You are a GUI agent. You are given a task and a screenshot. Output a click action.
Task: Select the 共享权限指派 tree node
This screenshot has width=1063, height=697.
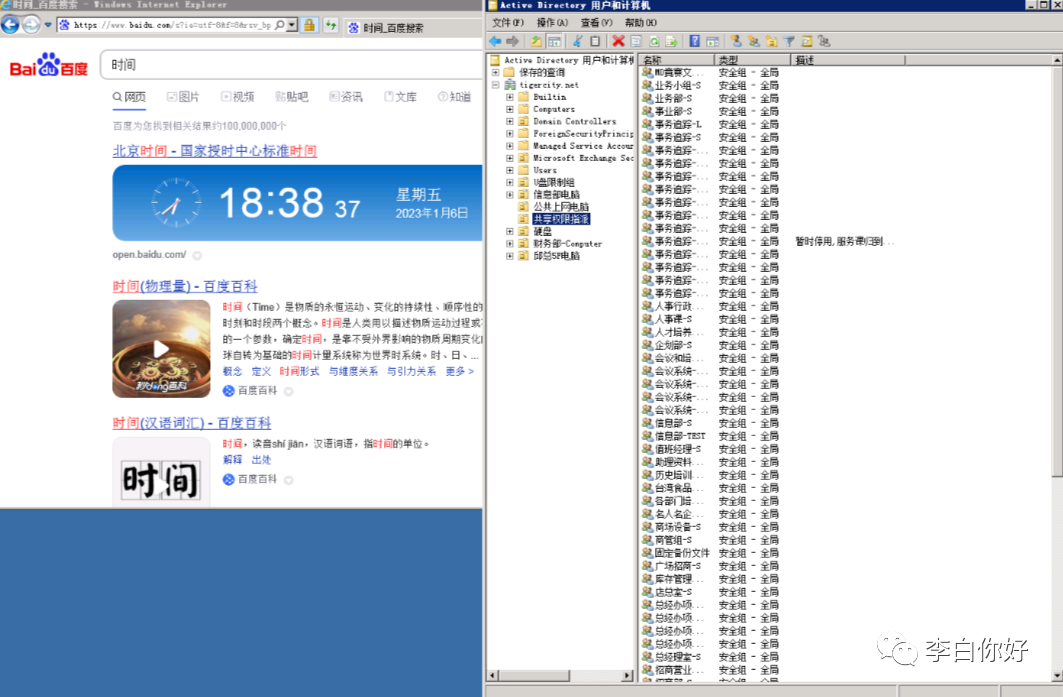coord(561,219)
